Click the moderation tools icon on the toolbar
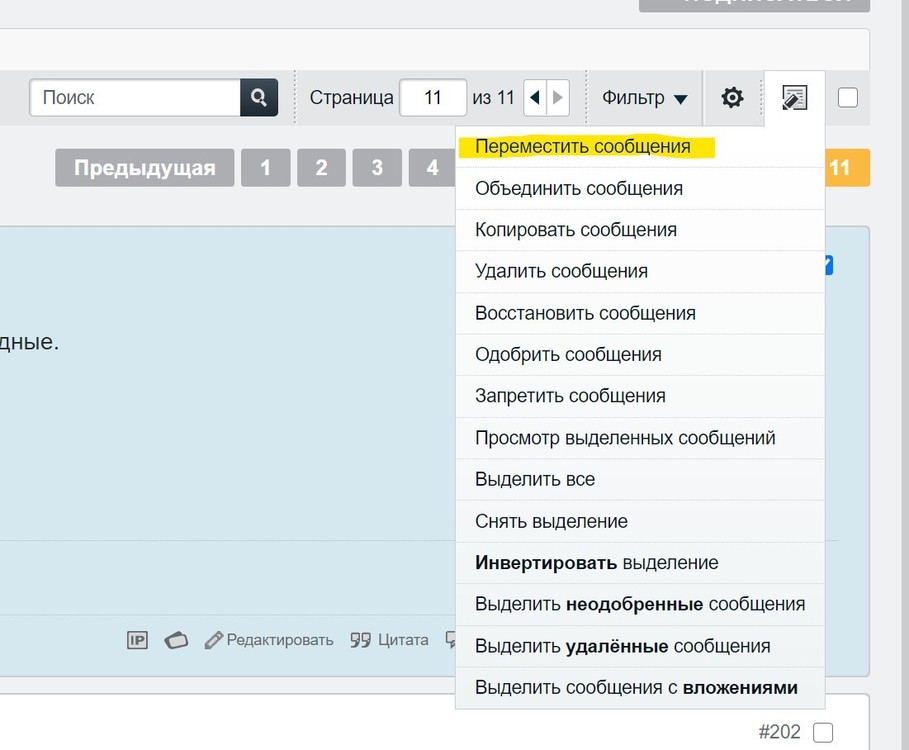 click(x=794, y=97)
